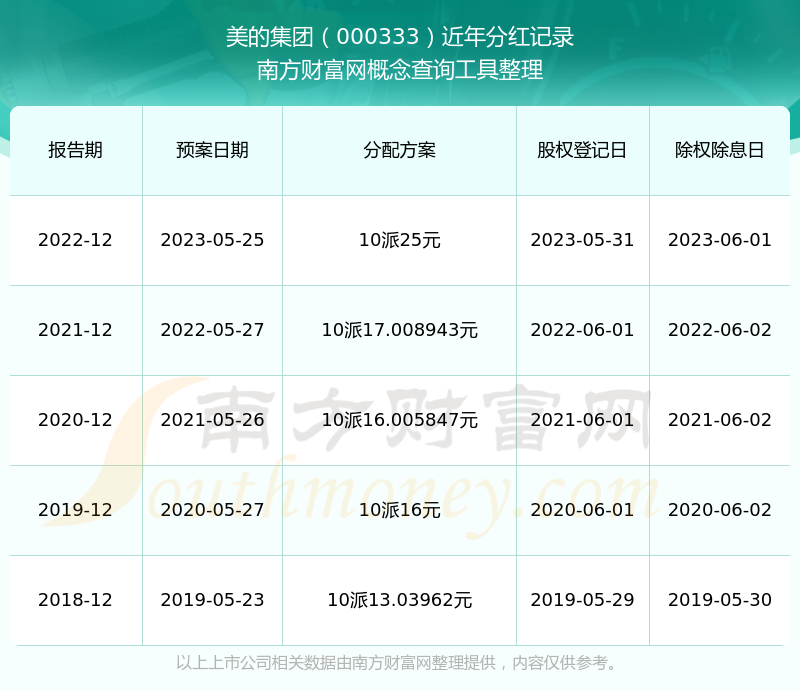Select report period cell 2022-12
The image size is (800, 690).
(x=76, y=240)
